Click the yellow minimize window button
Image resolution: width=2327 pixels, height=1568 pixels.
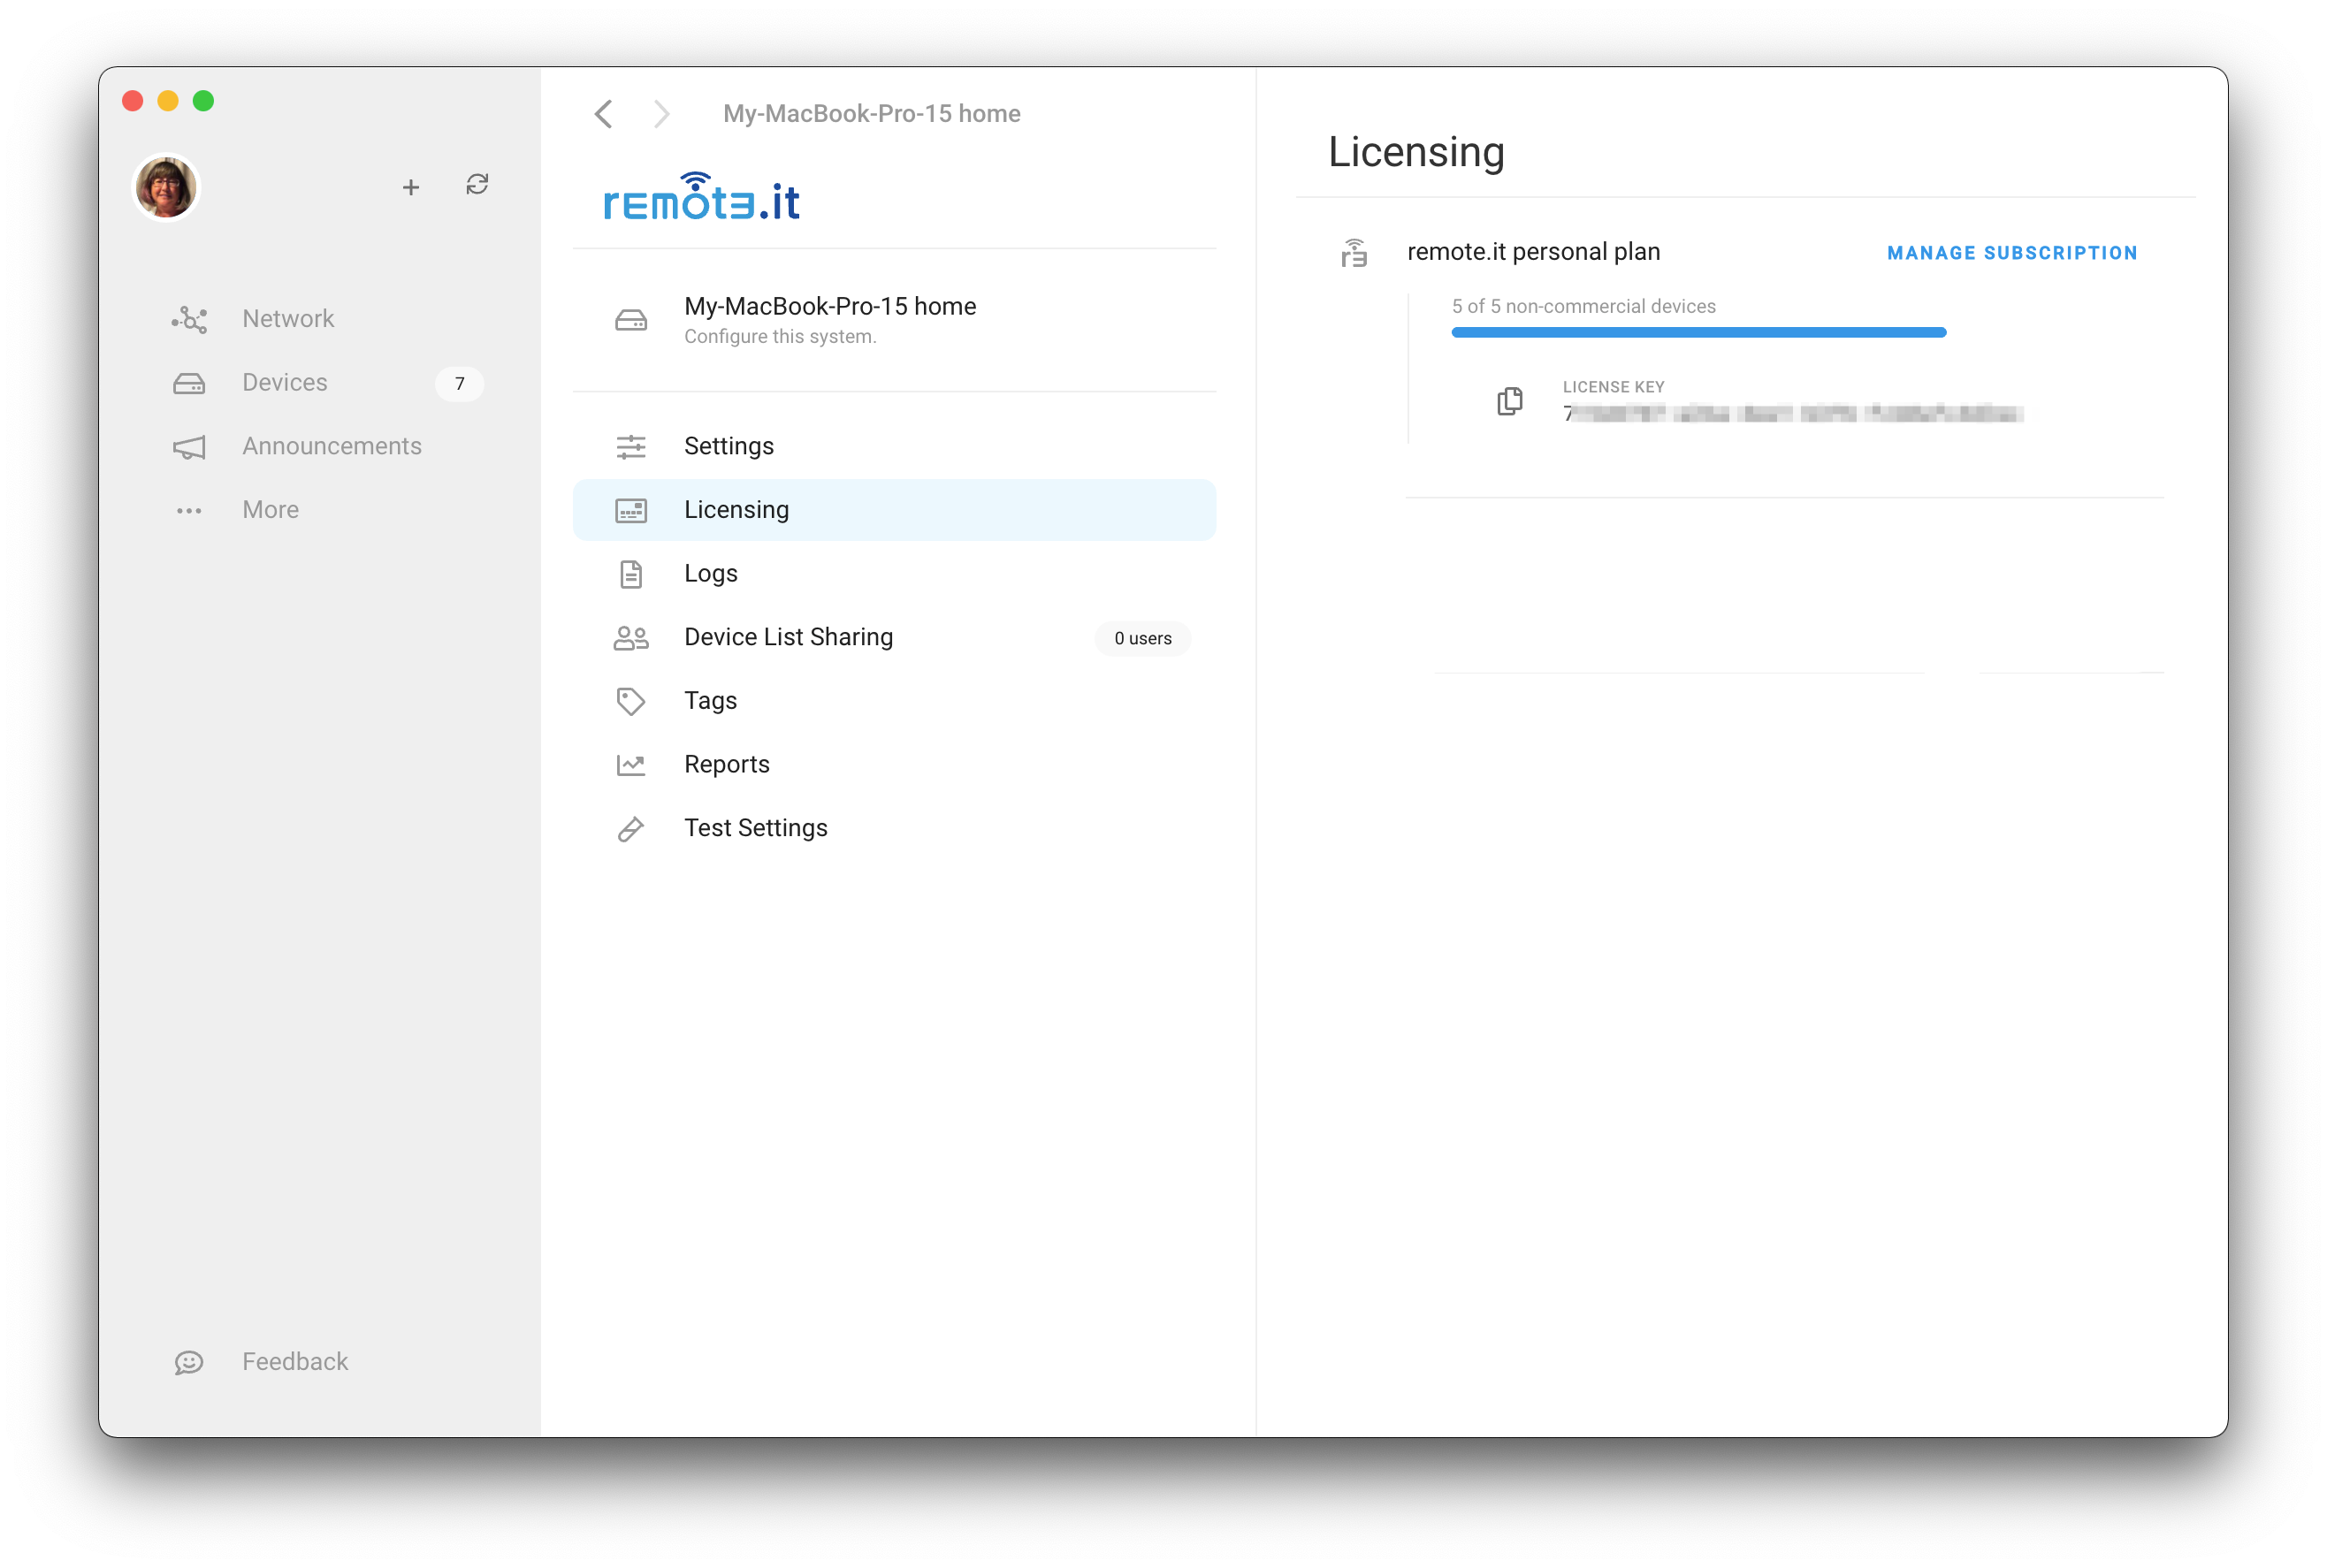(168, 101)
